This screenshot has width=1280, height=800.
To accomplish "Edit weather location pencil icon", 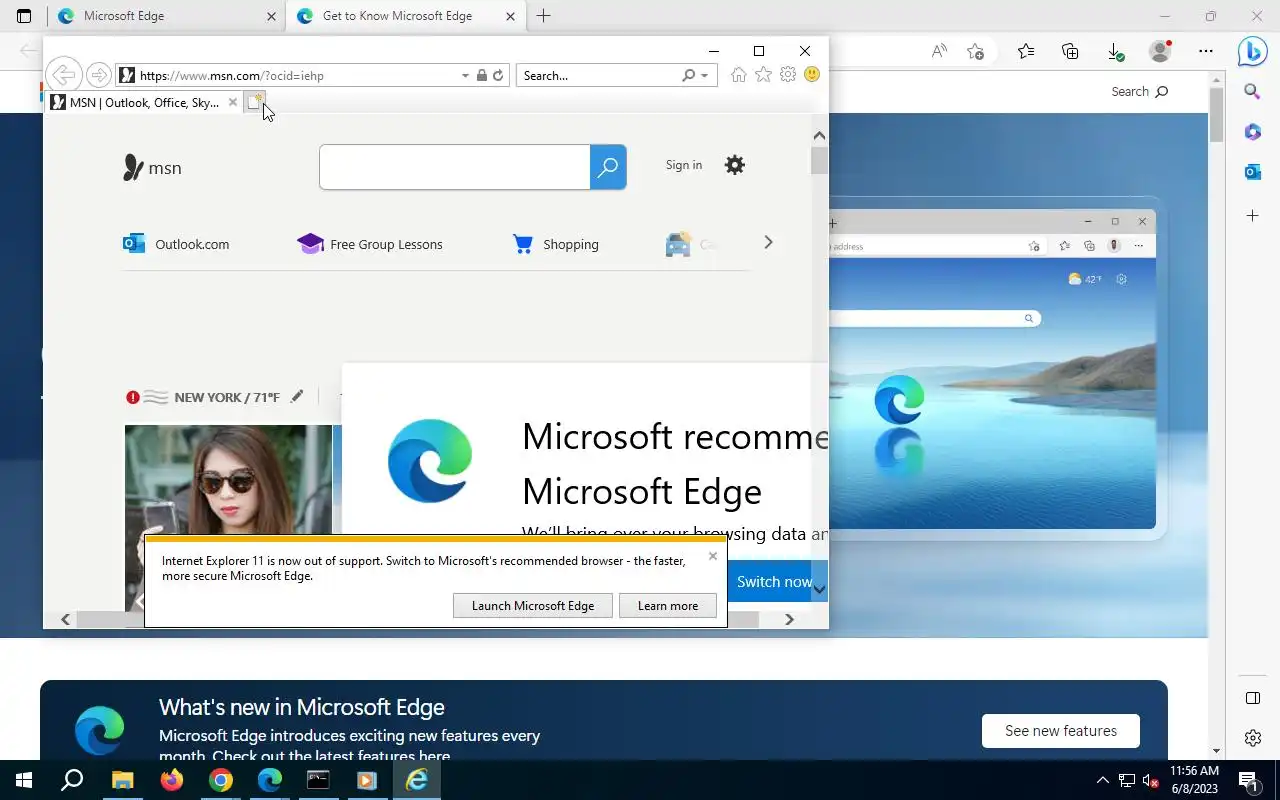I will coord(297,397).
